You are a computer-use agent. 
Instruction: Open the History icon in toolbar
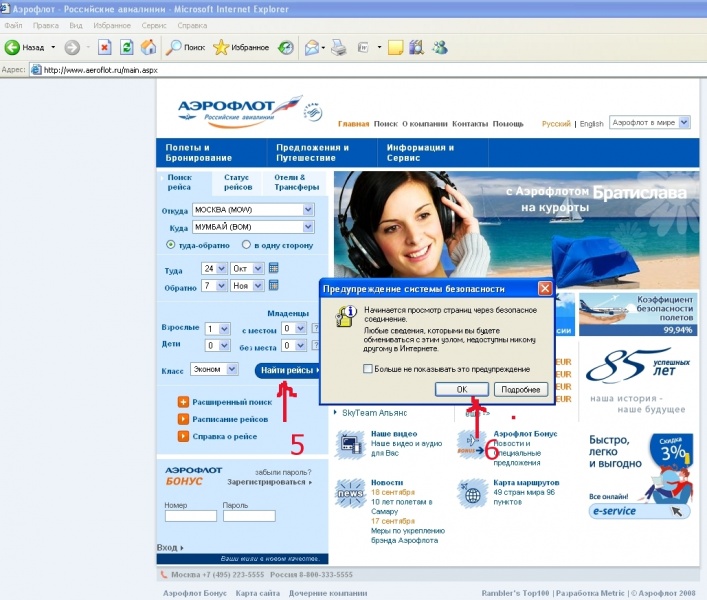coord(286,47)
